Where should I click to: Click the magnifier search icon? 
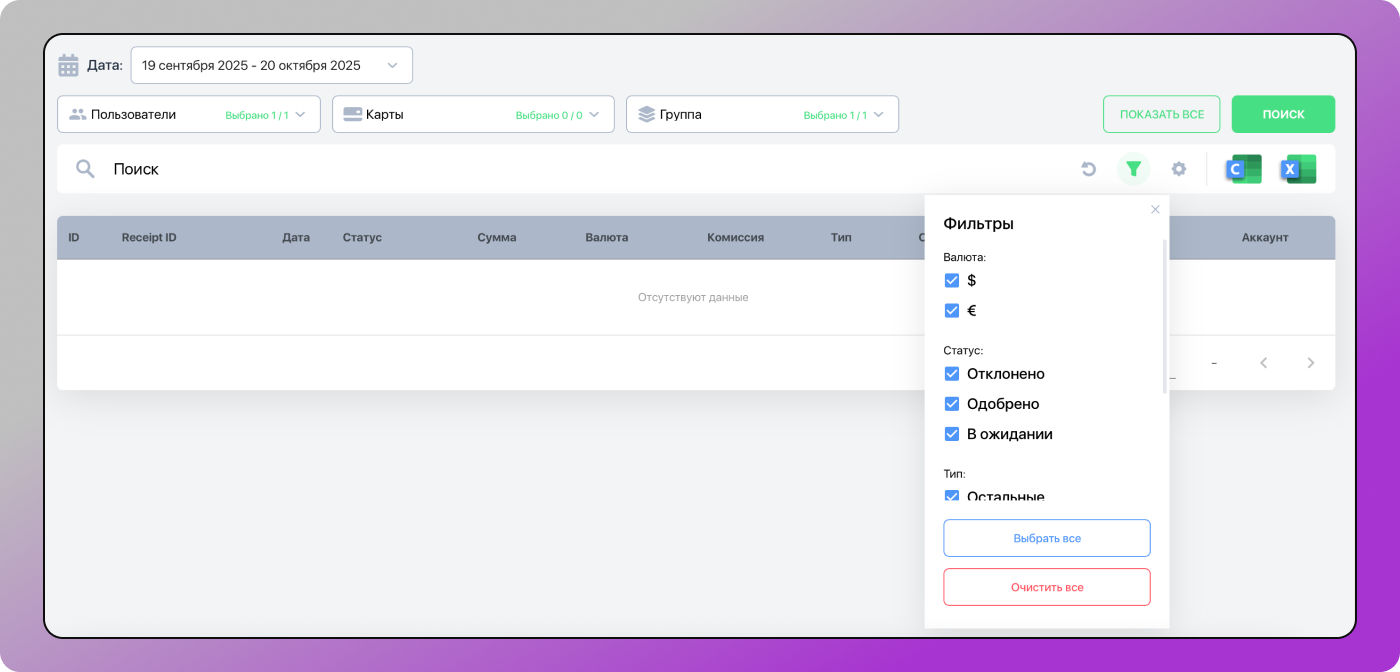click(x=85, y=169)
